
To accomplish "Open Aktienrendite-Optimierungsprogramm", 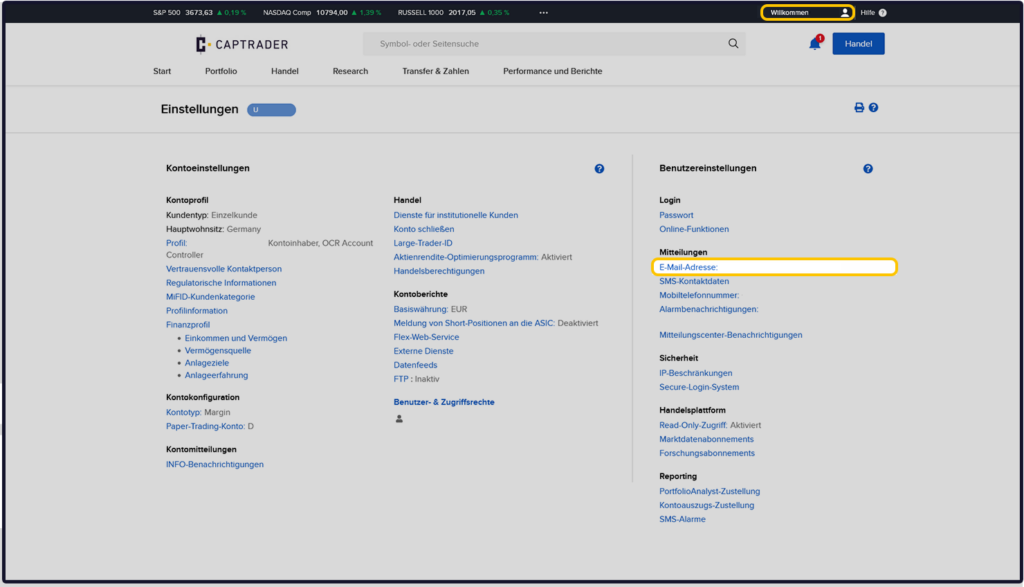I will [x=466, y=257].
